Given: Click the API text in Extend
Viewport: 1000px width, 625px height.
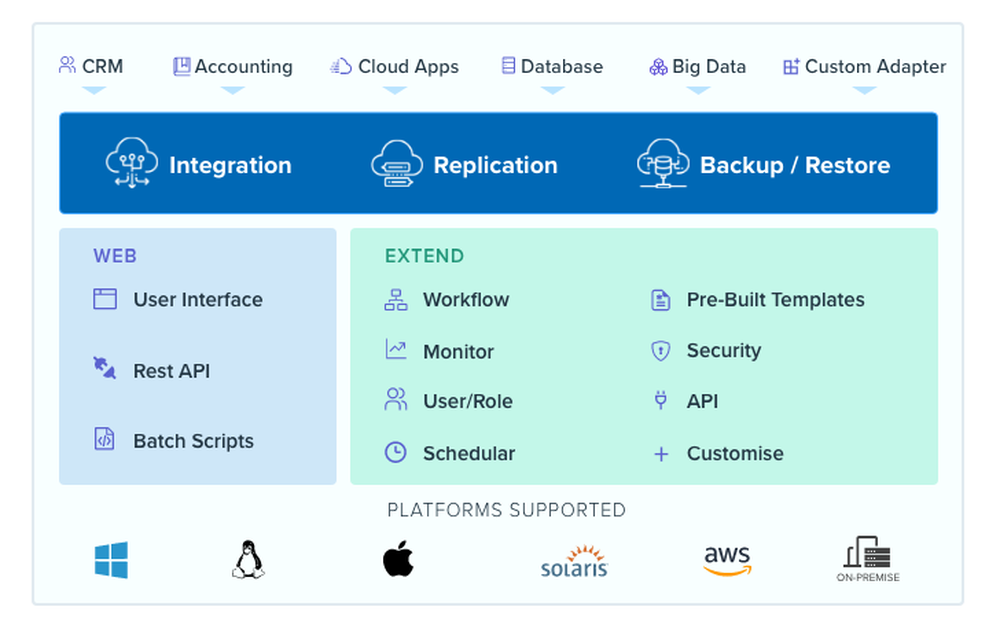Looking at the screenshot, I should pos(702,401).
